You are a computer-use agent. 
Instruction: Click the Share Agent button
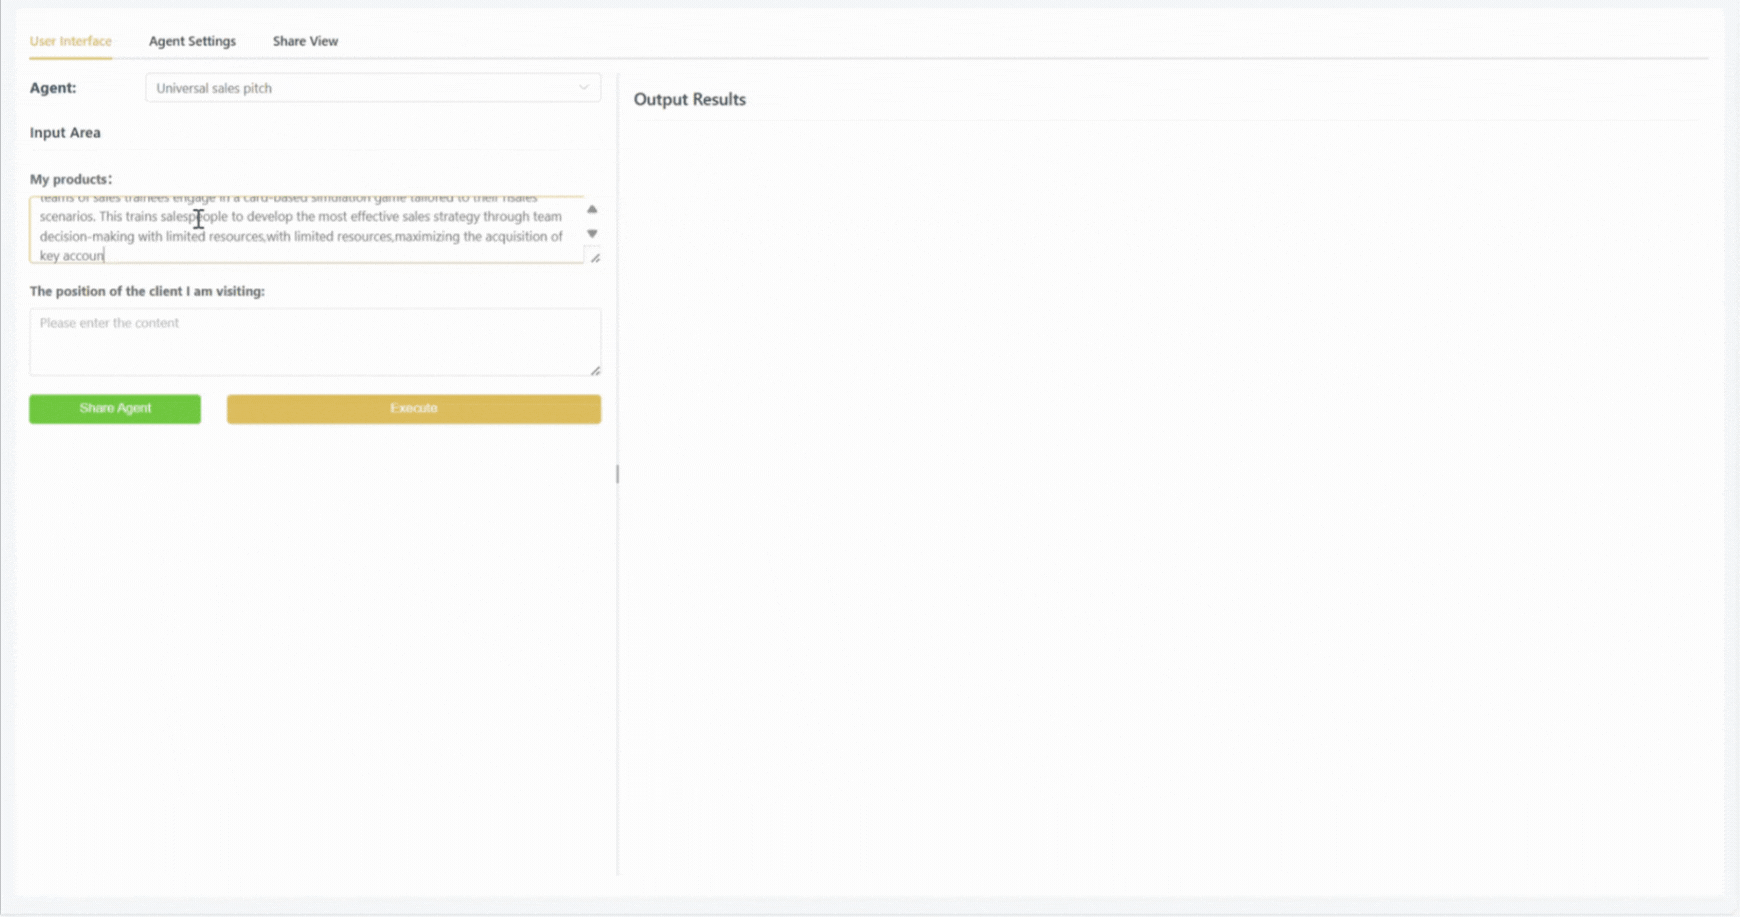coord(115,409)
